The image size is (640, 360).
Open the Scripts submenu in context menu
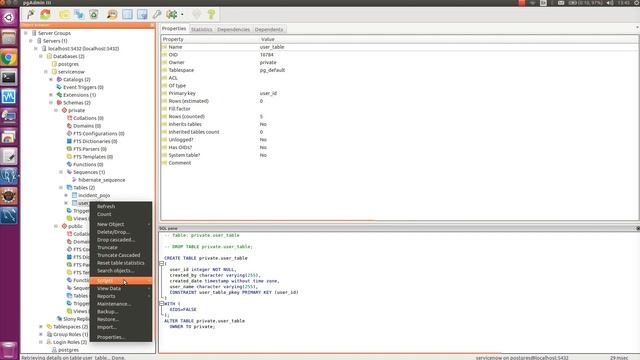coord(121,281)
